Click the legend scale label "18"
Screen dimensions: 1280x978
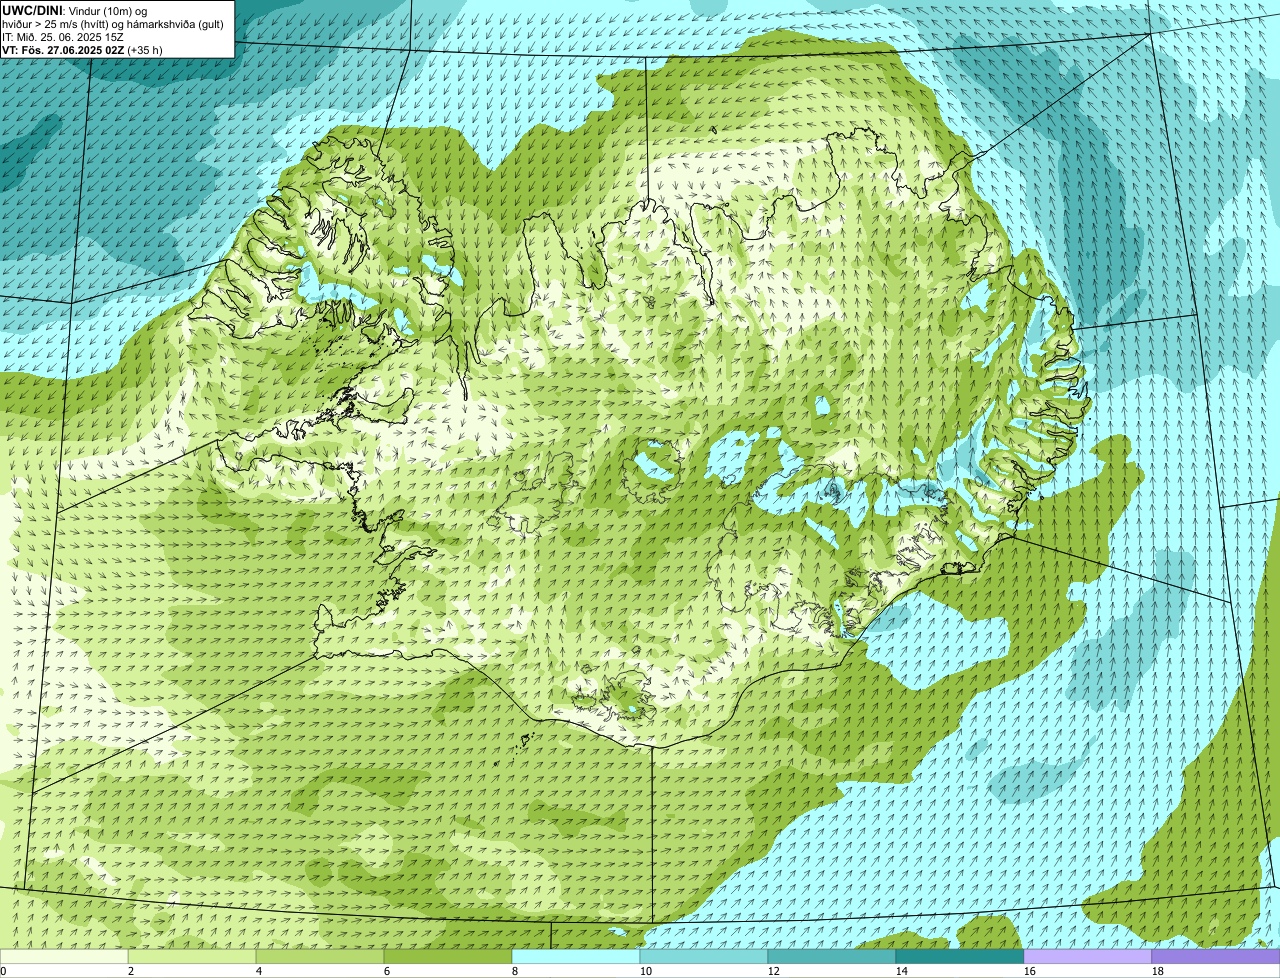click(x=1158, y=971)
